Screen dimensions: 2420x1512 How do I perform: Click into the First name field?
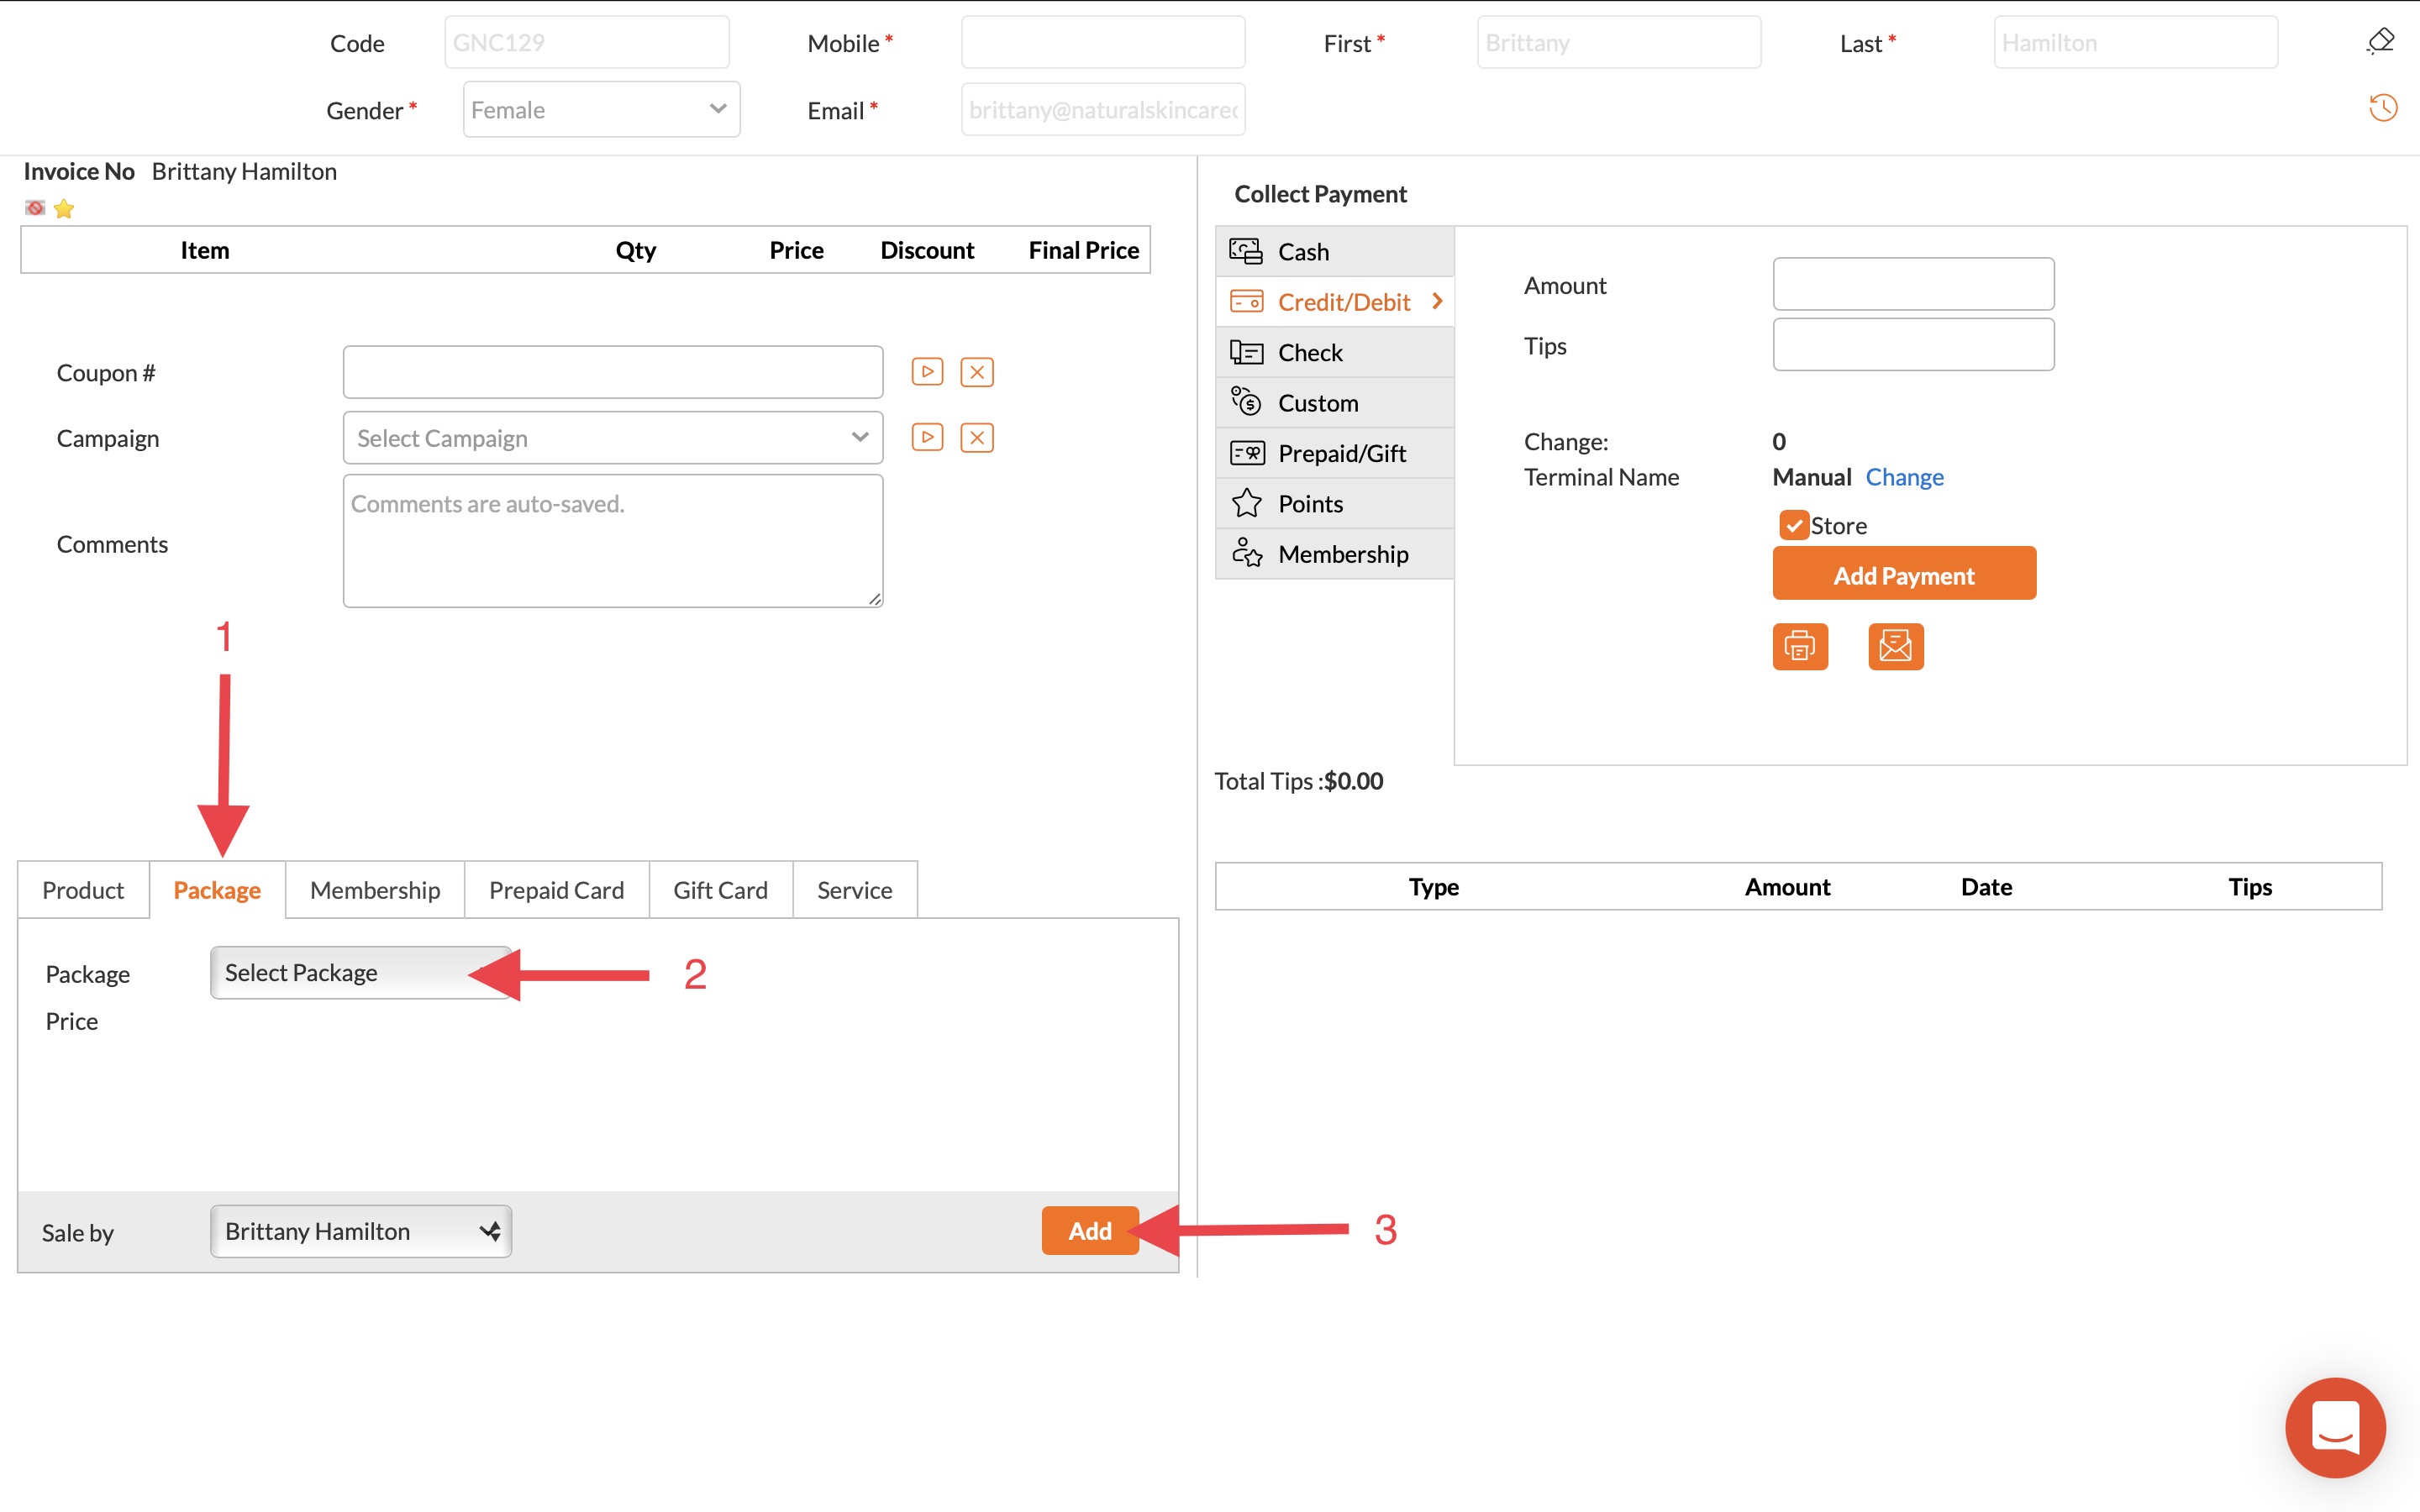[x=1619, y=42]
